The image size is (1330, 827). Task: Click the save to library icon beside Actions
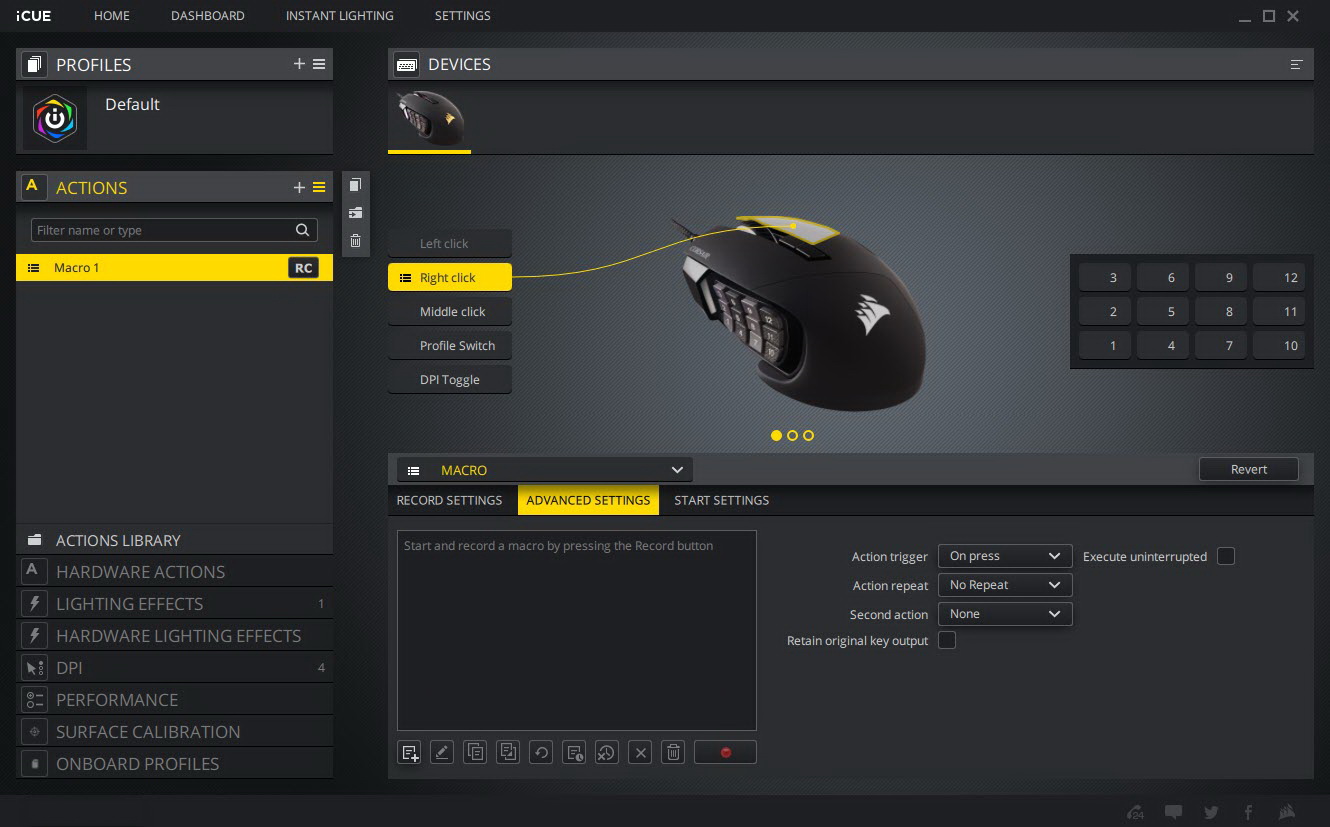point(355,212)
